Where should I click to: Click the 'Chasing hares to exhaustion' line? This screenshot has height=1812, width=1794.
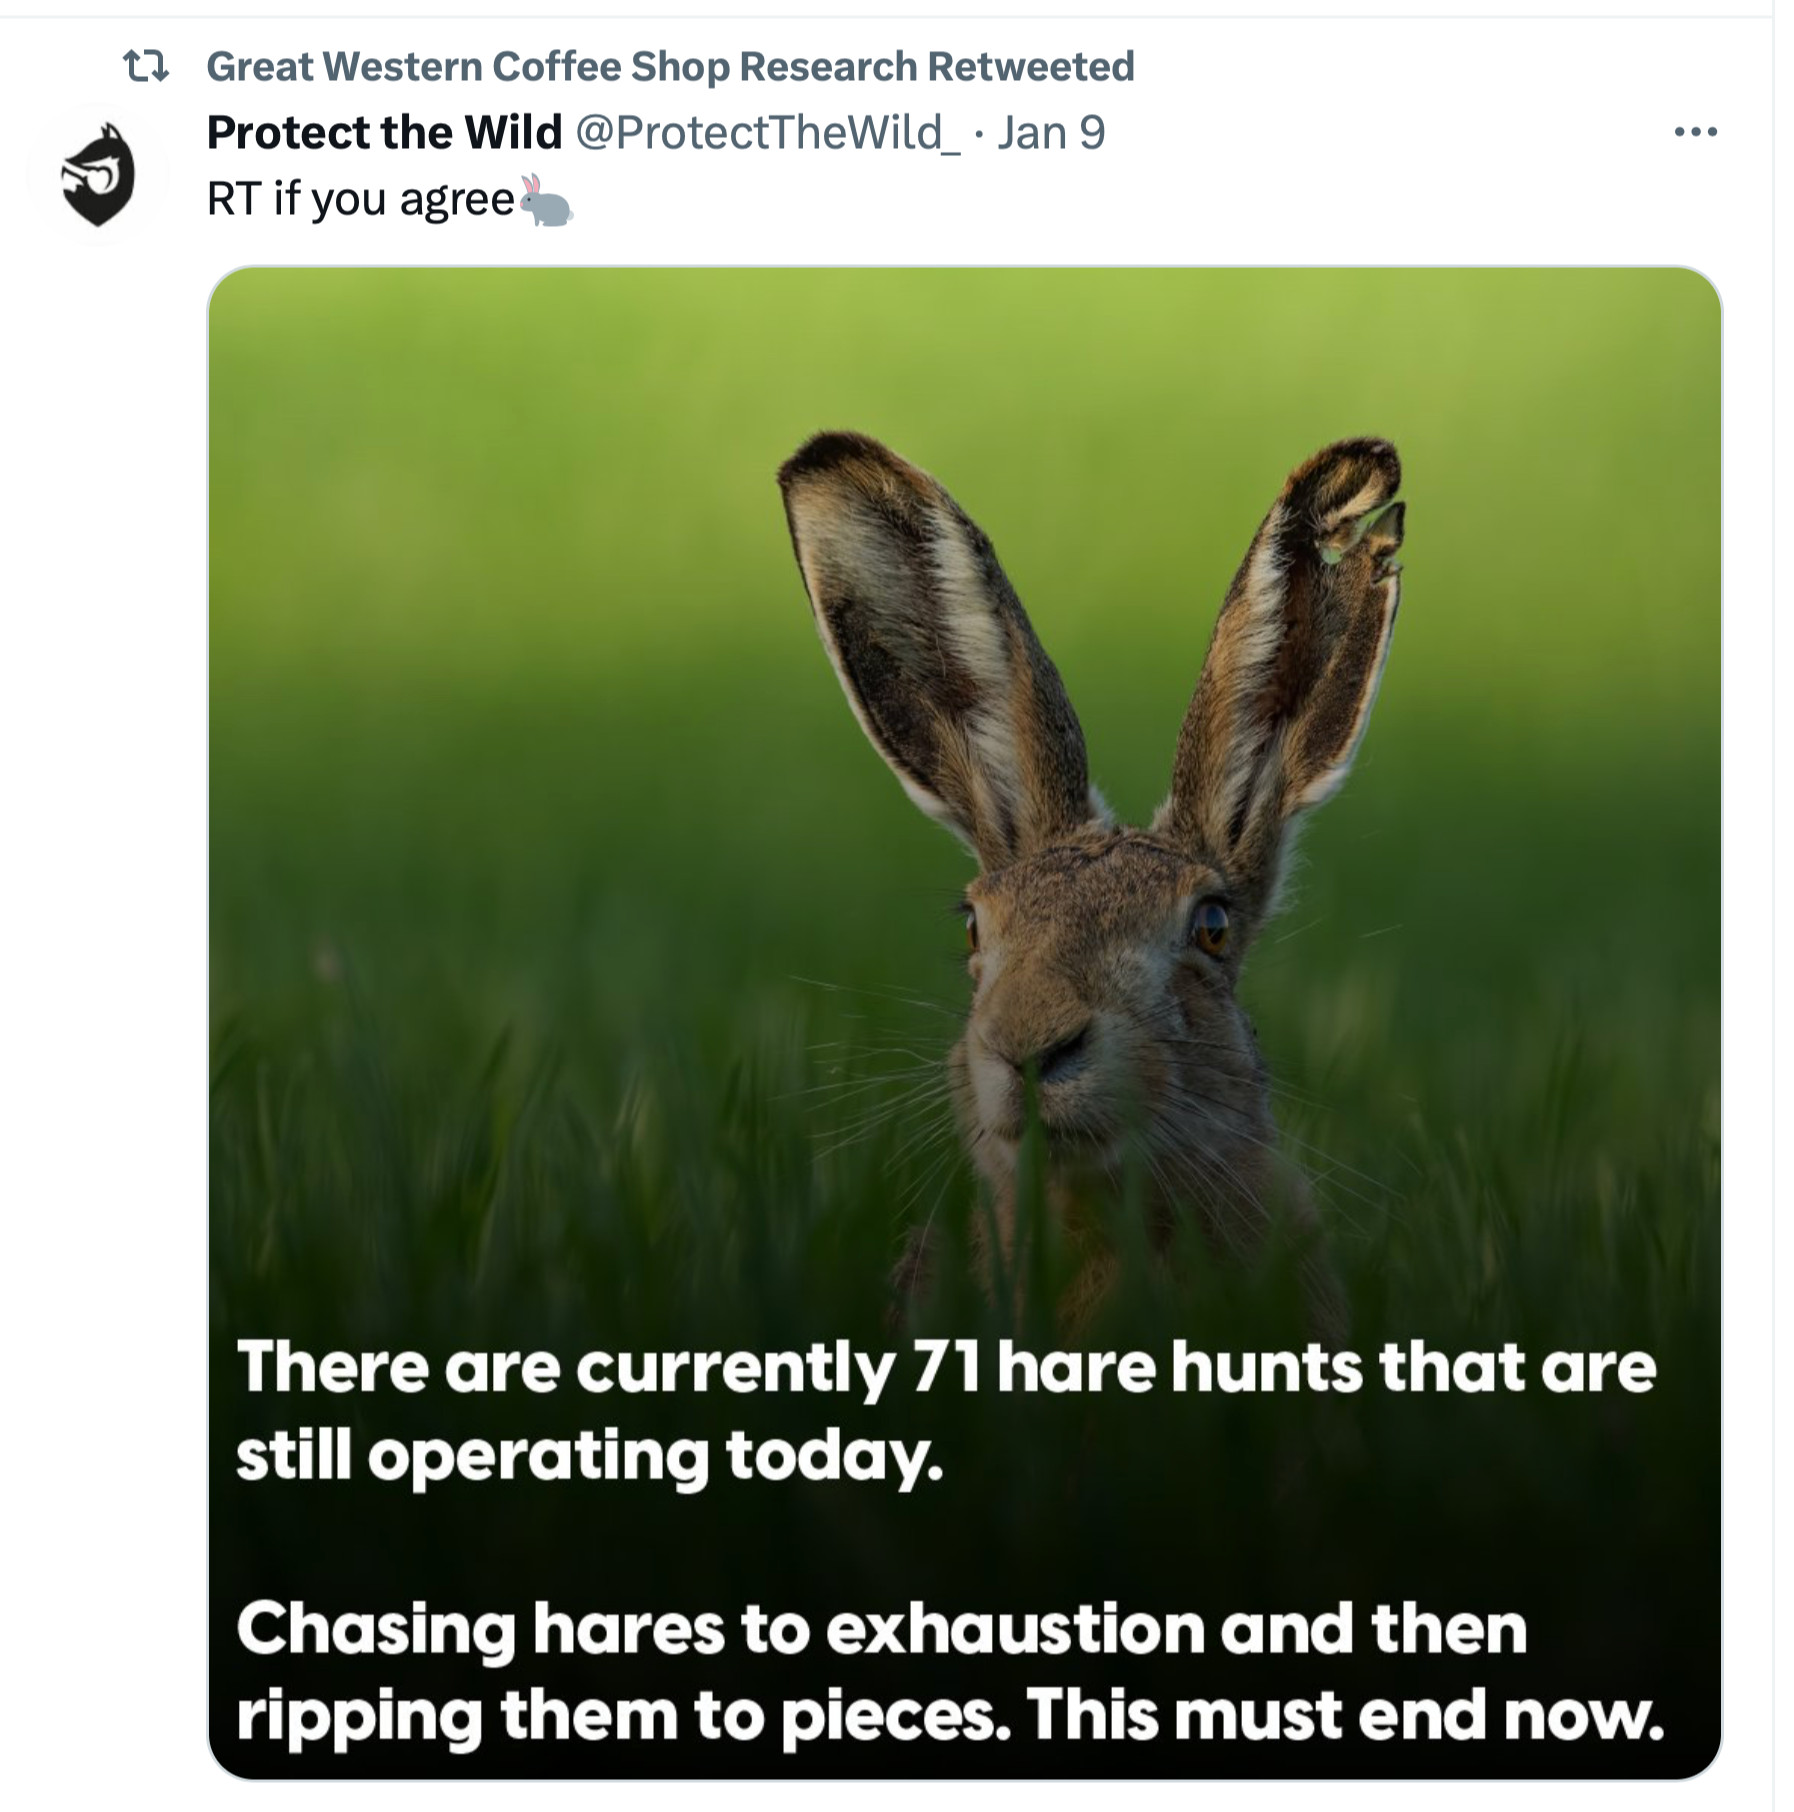880,1629
